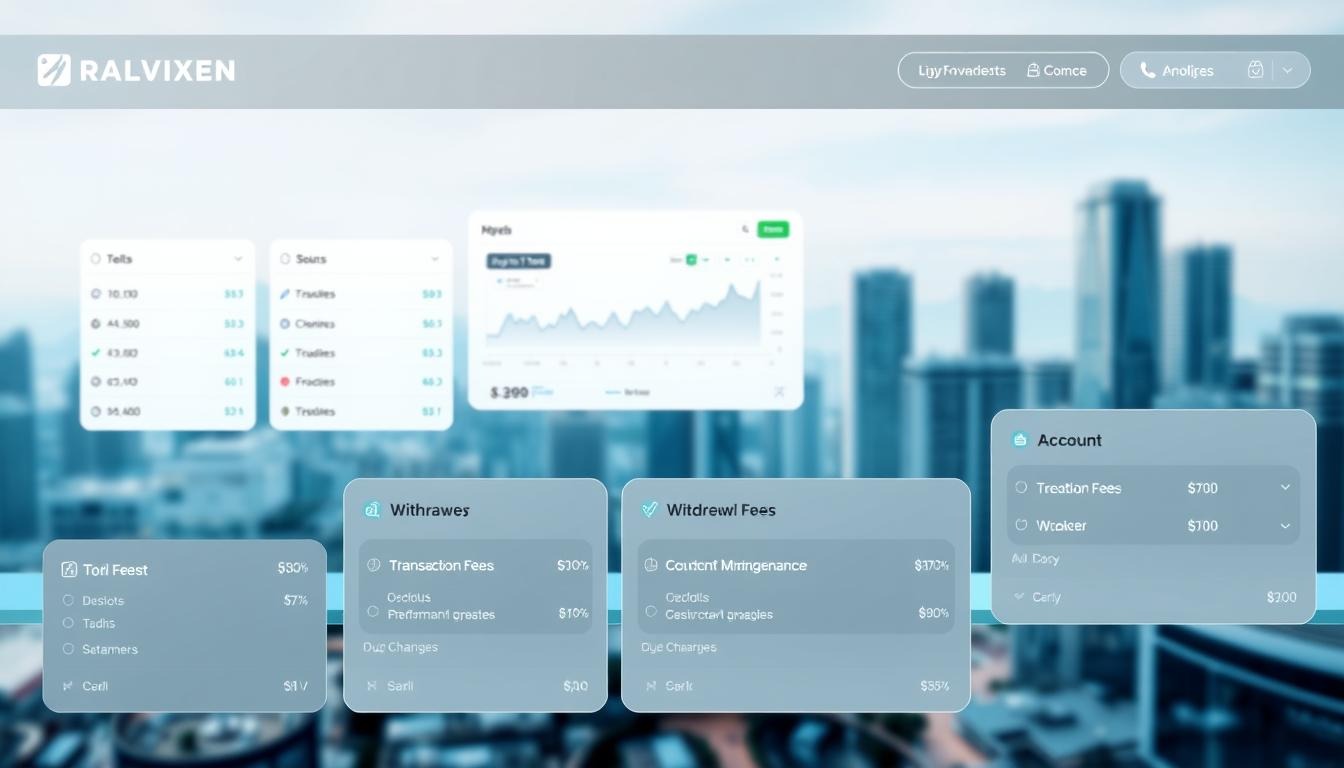Toggle the circle beside Transaction Fees in Withdrawes
1344x768 pixels.
372,565
